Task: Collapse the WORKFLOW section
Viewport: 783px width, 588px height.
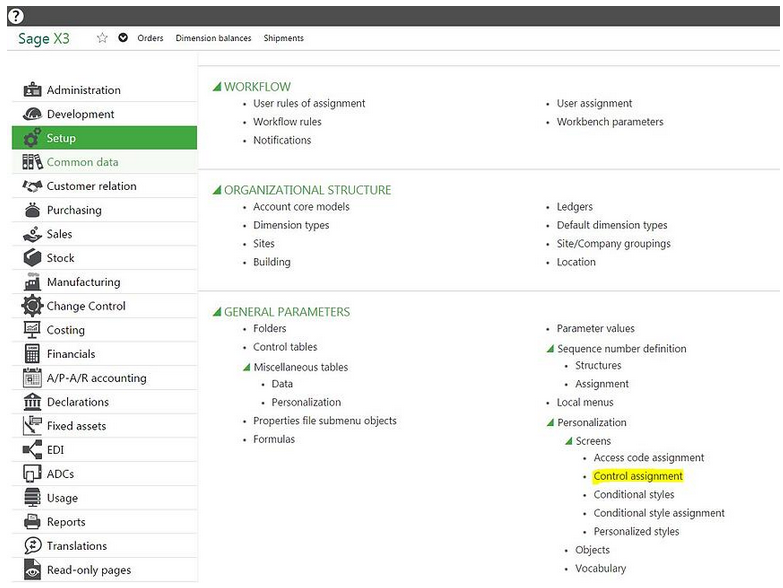Action: 217,87
